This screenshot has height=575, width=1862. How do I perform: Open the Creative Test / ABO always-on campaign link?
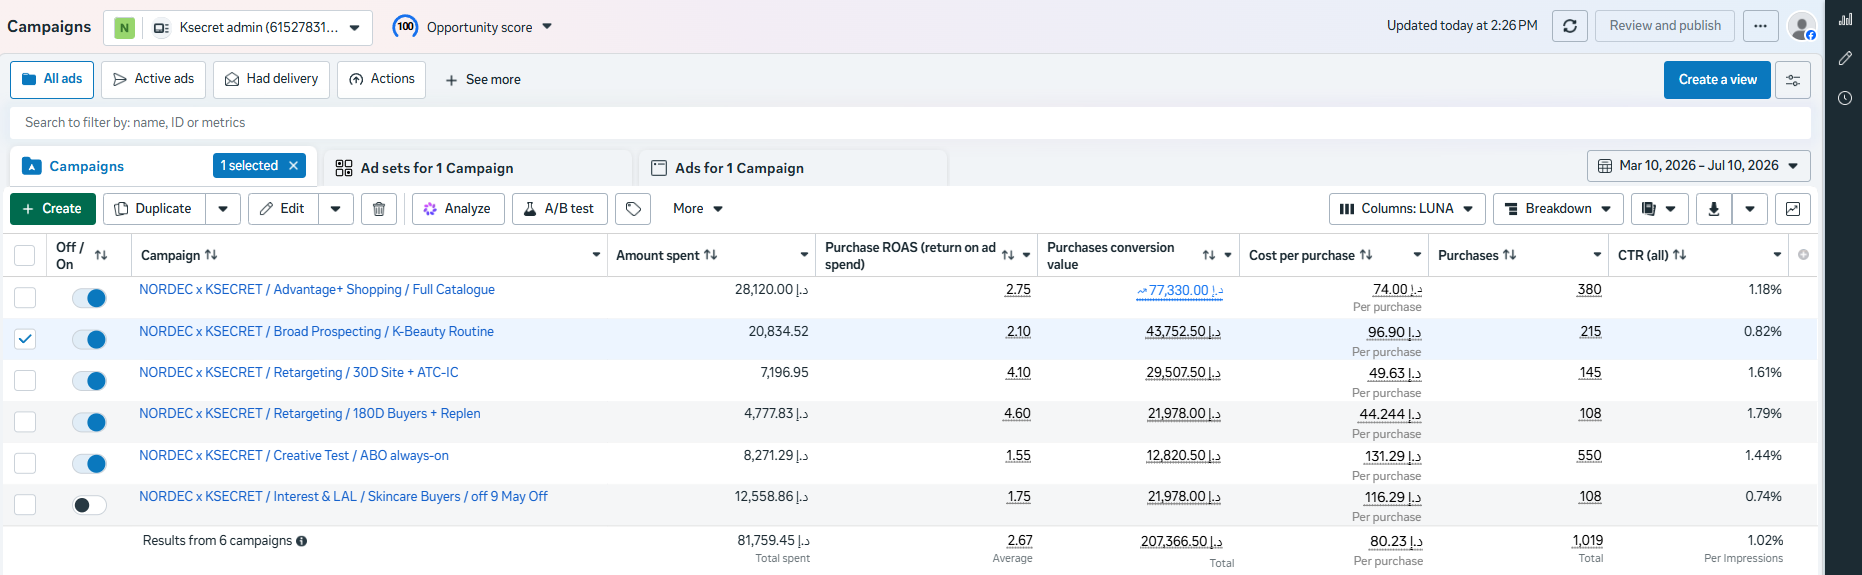[294, 456]
